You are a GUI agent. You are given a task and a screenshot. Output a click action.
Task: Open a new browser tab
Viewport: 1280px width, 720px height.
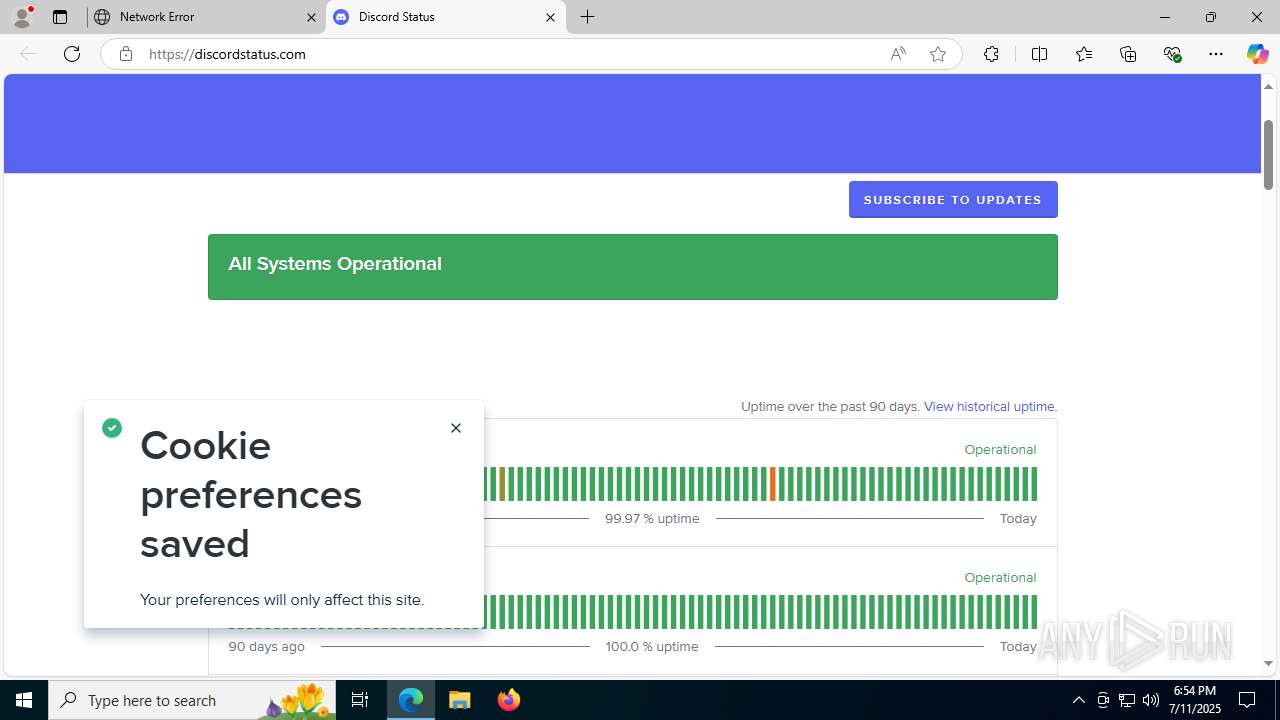(x=588, y=17)
